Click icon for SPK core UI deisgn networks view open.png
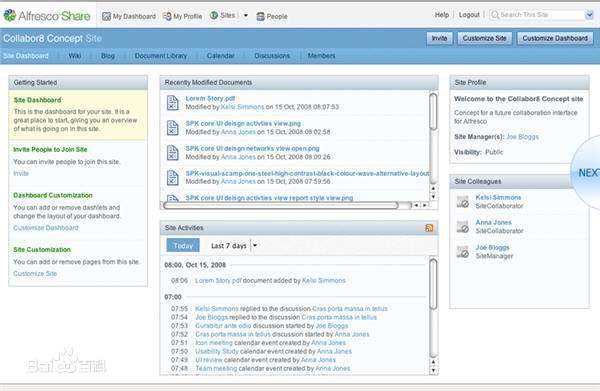This screenshot has width=600, height=391. point(173,153)
